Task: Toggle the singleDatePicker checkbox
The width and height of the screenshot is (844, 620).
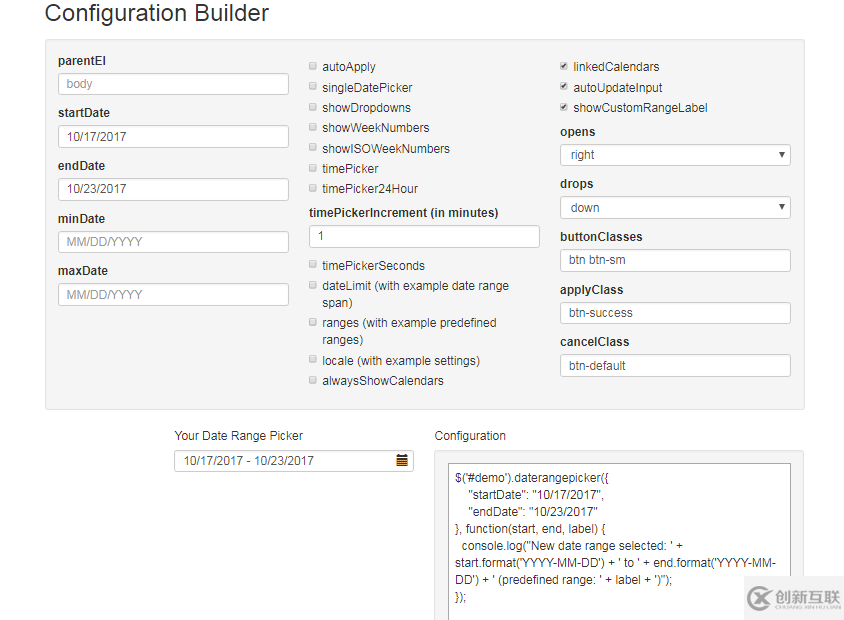Action: pyautogui.click(x=313, y=88)
